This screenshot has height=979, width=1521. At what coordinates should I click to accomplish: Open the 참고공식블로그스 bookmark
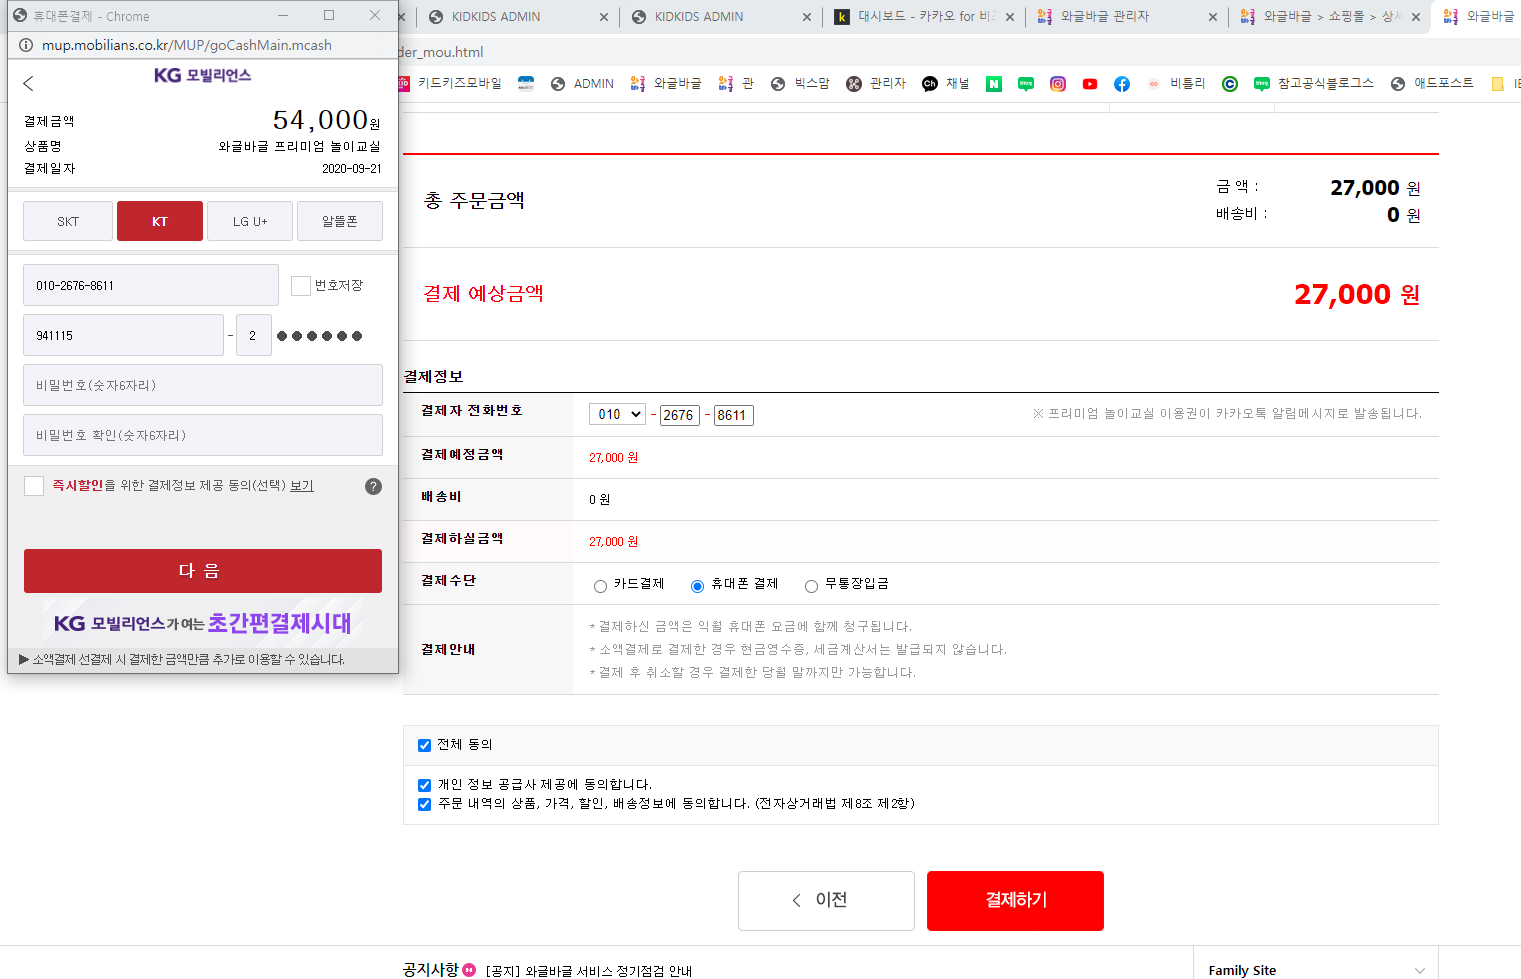pos(1314,84)
